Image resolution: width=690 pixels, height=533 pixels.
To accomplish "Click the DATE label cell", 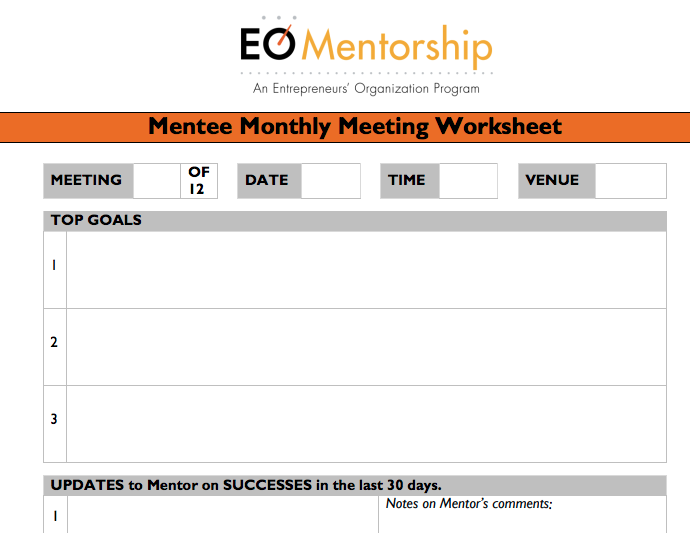I will pyautogui.click(x=269, y=181).
